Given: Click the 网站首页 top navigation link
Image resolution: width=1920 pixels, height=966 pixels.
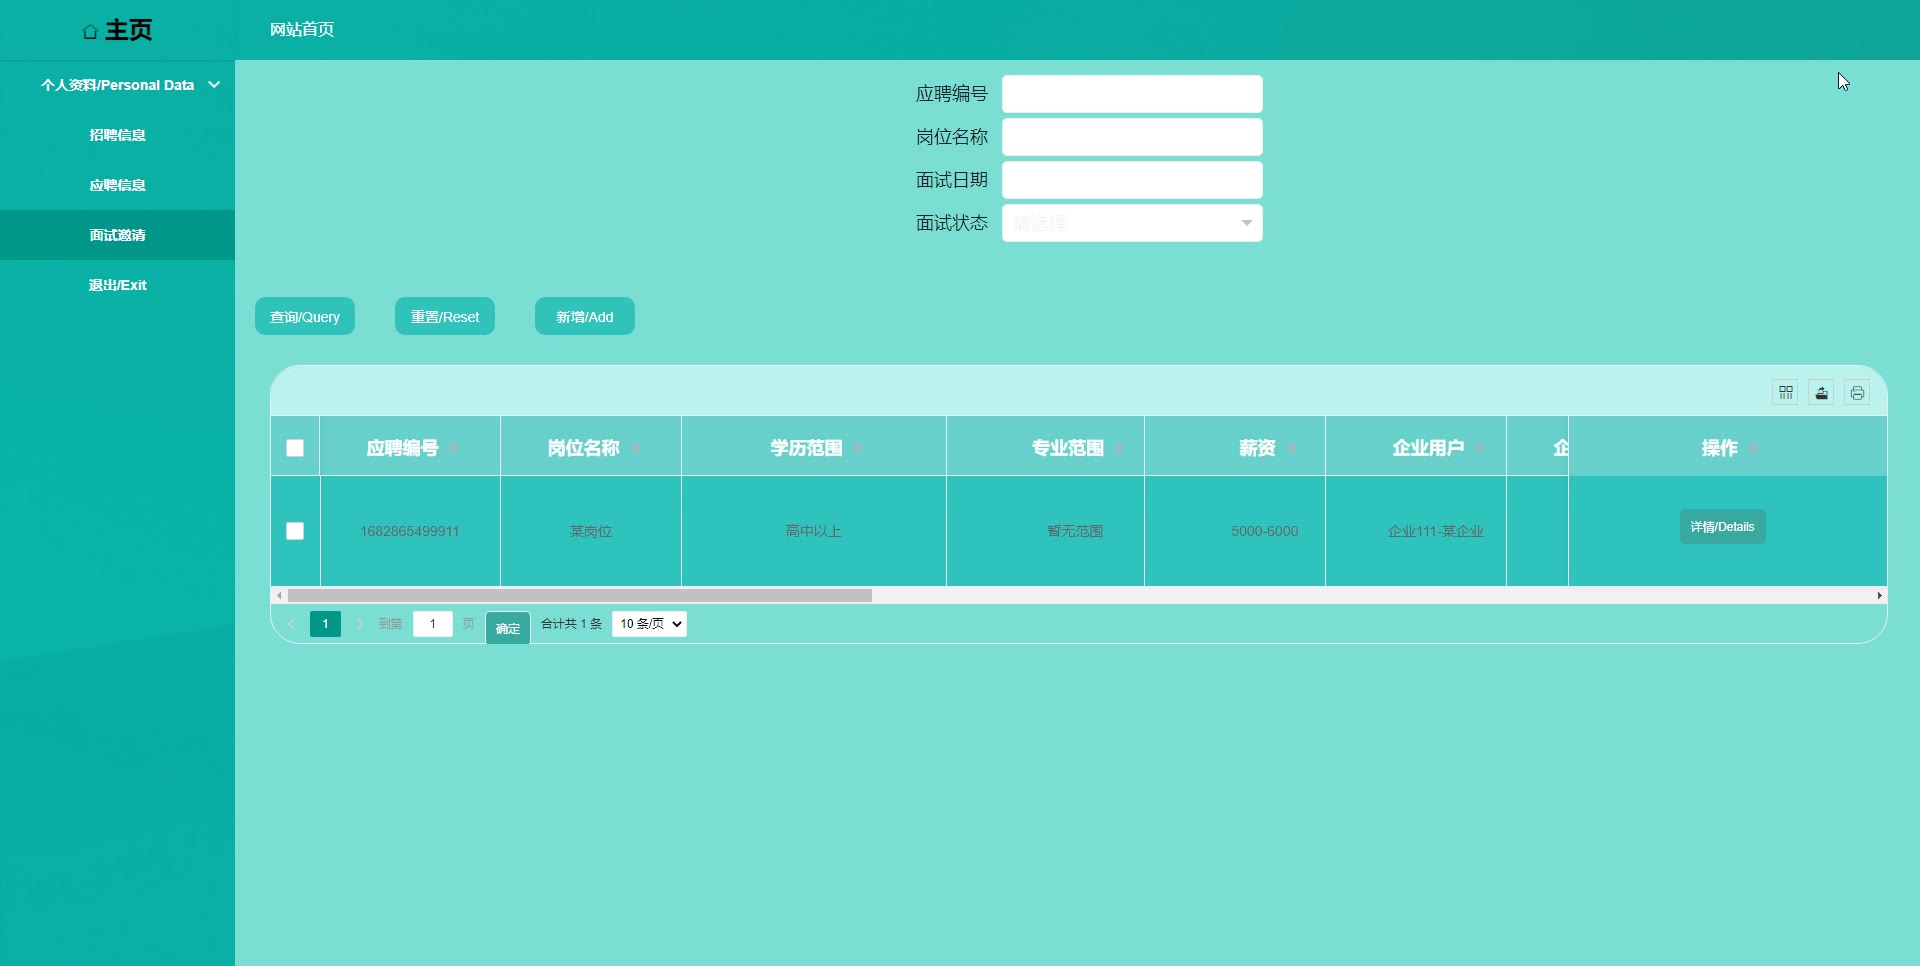Looking at the screenshot, I should (x=302, y=30).
